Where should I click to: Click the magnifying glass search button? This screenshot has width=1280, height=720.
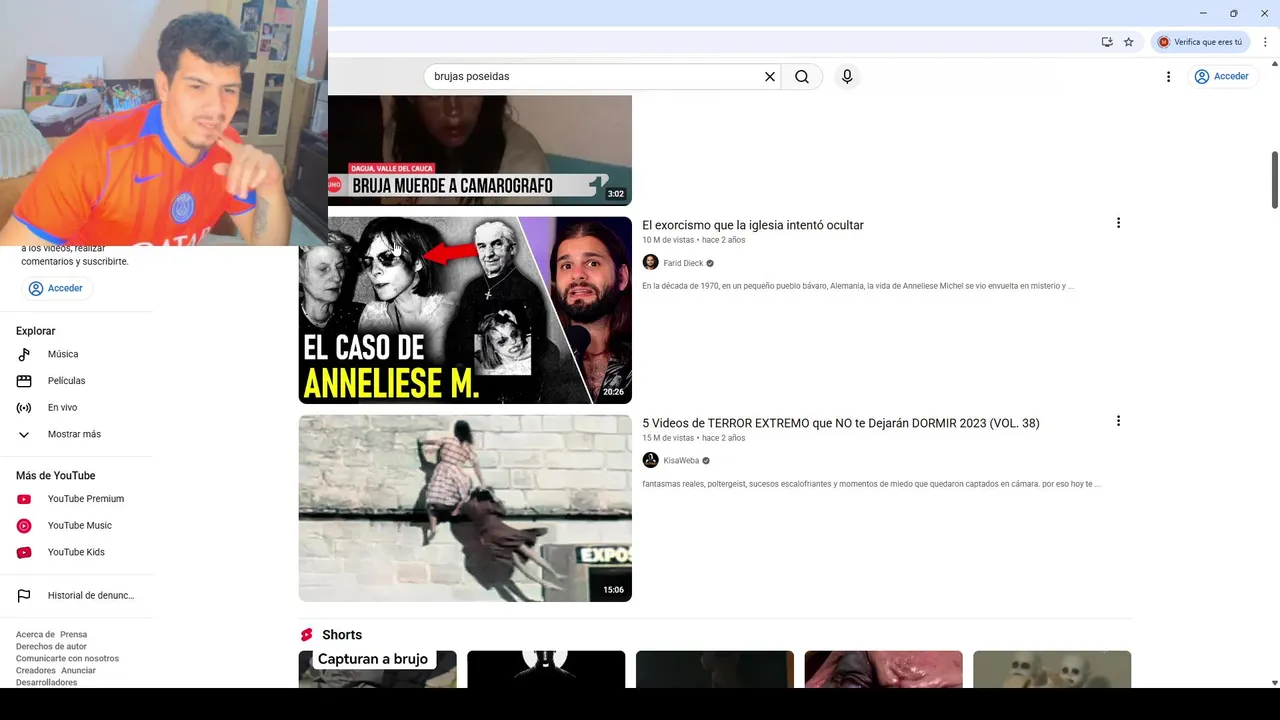[x=802, y=77]
